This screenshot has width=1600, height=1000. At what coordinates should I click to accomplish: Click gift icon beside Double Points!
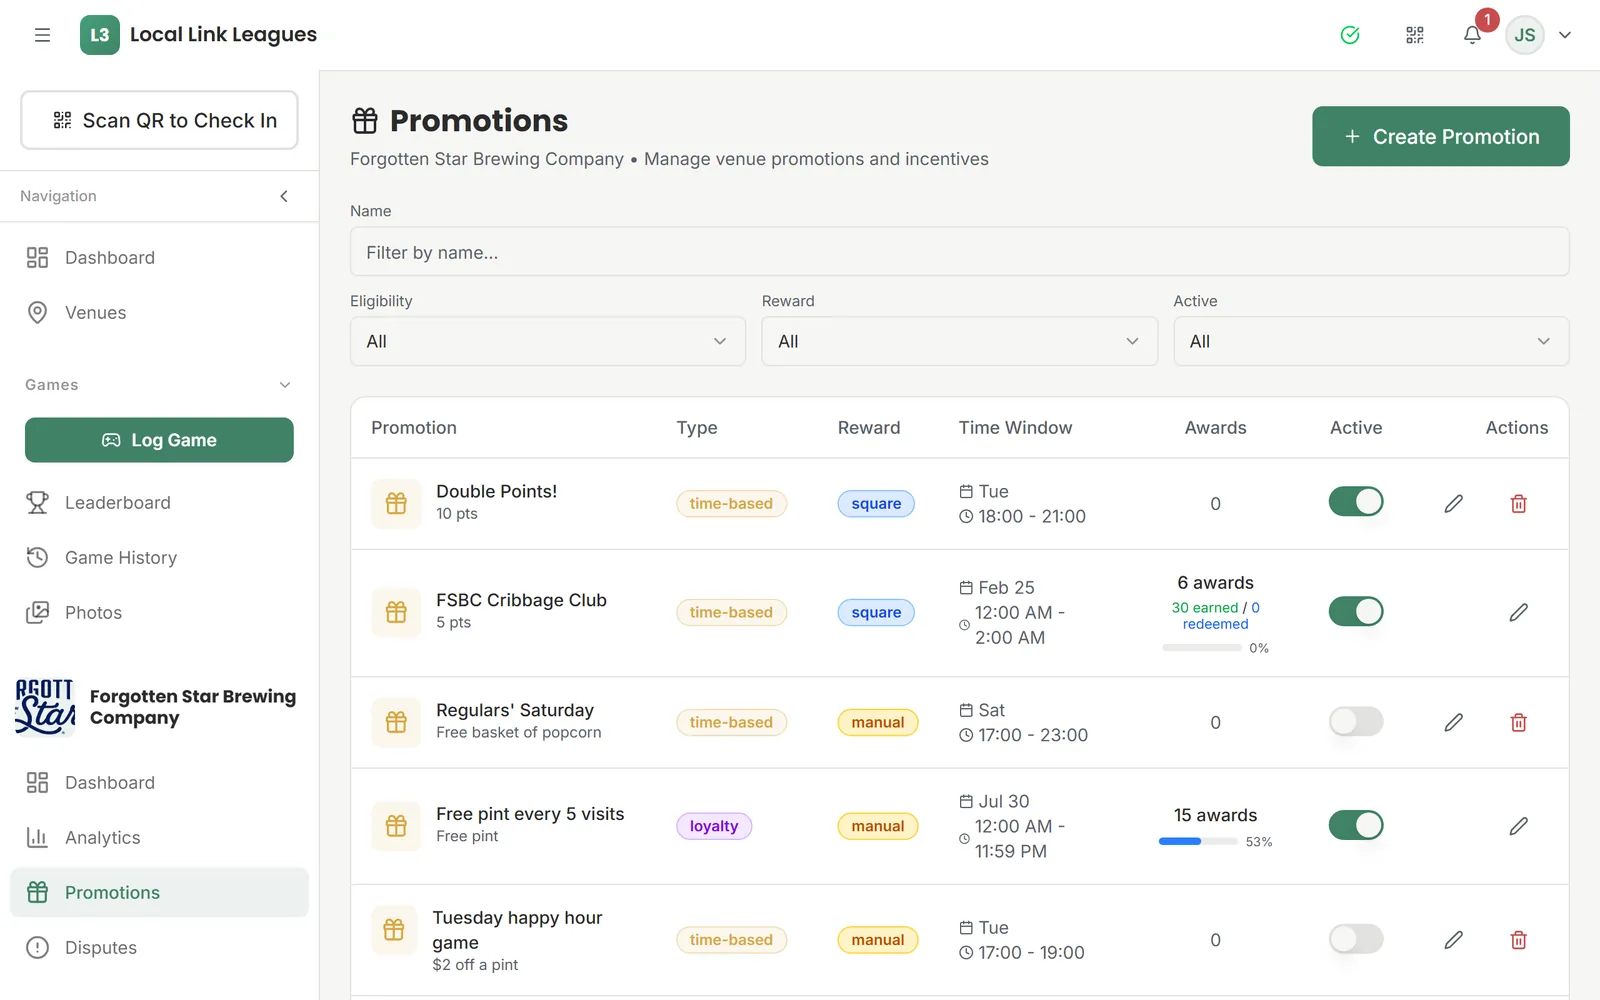[x=396, y=504]
